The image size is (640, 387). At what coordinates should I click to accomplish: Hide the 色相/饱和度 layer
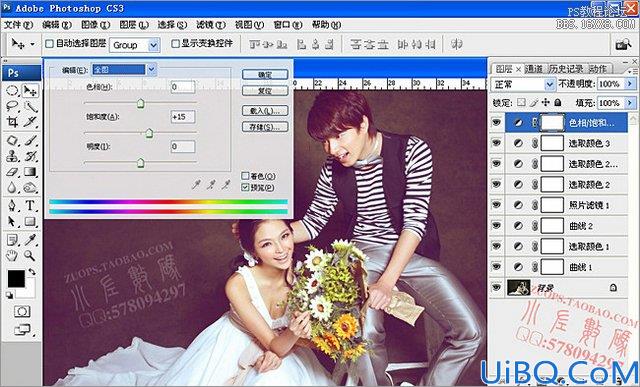tap(496, 122)
